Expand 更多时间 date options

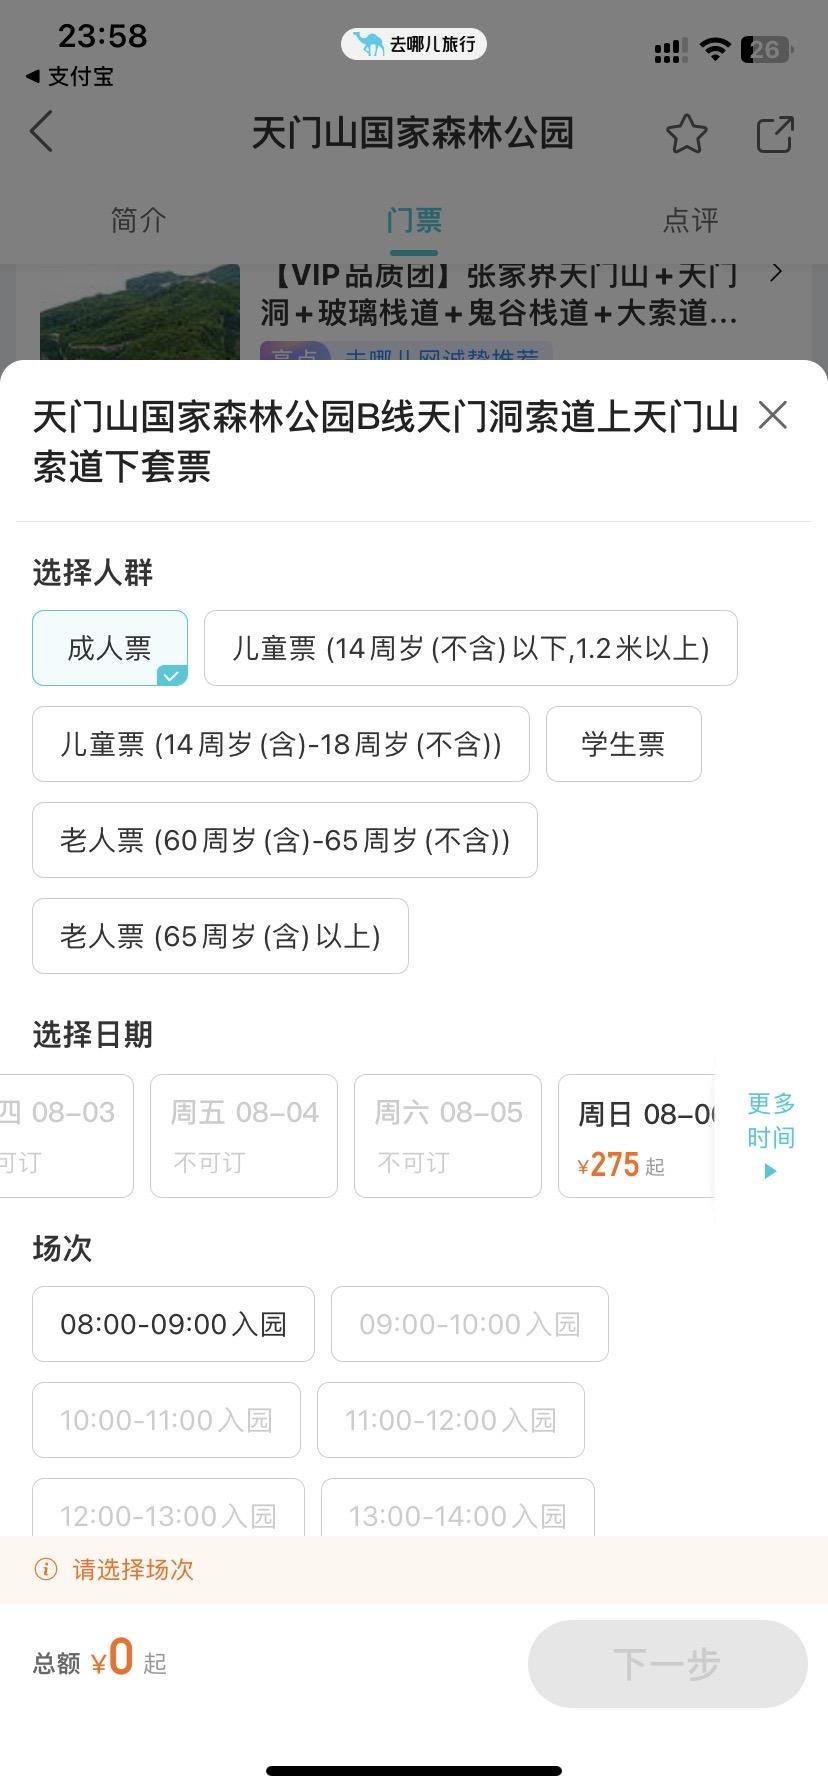point(771,1136)
